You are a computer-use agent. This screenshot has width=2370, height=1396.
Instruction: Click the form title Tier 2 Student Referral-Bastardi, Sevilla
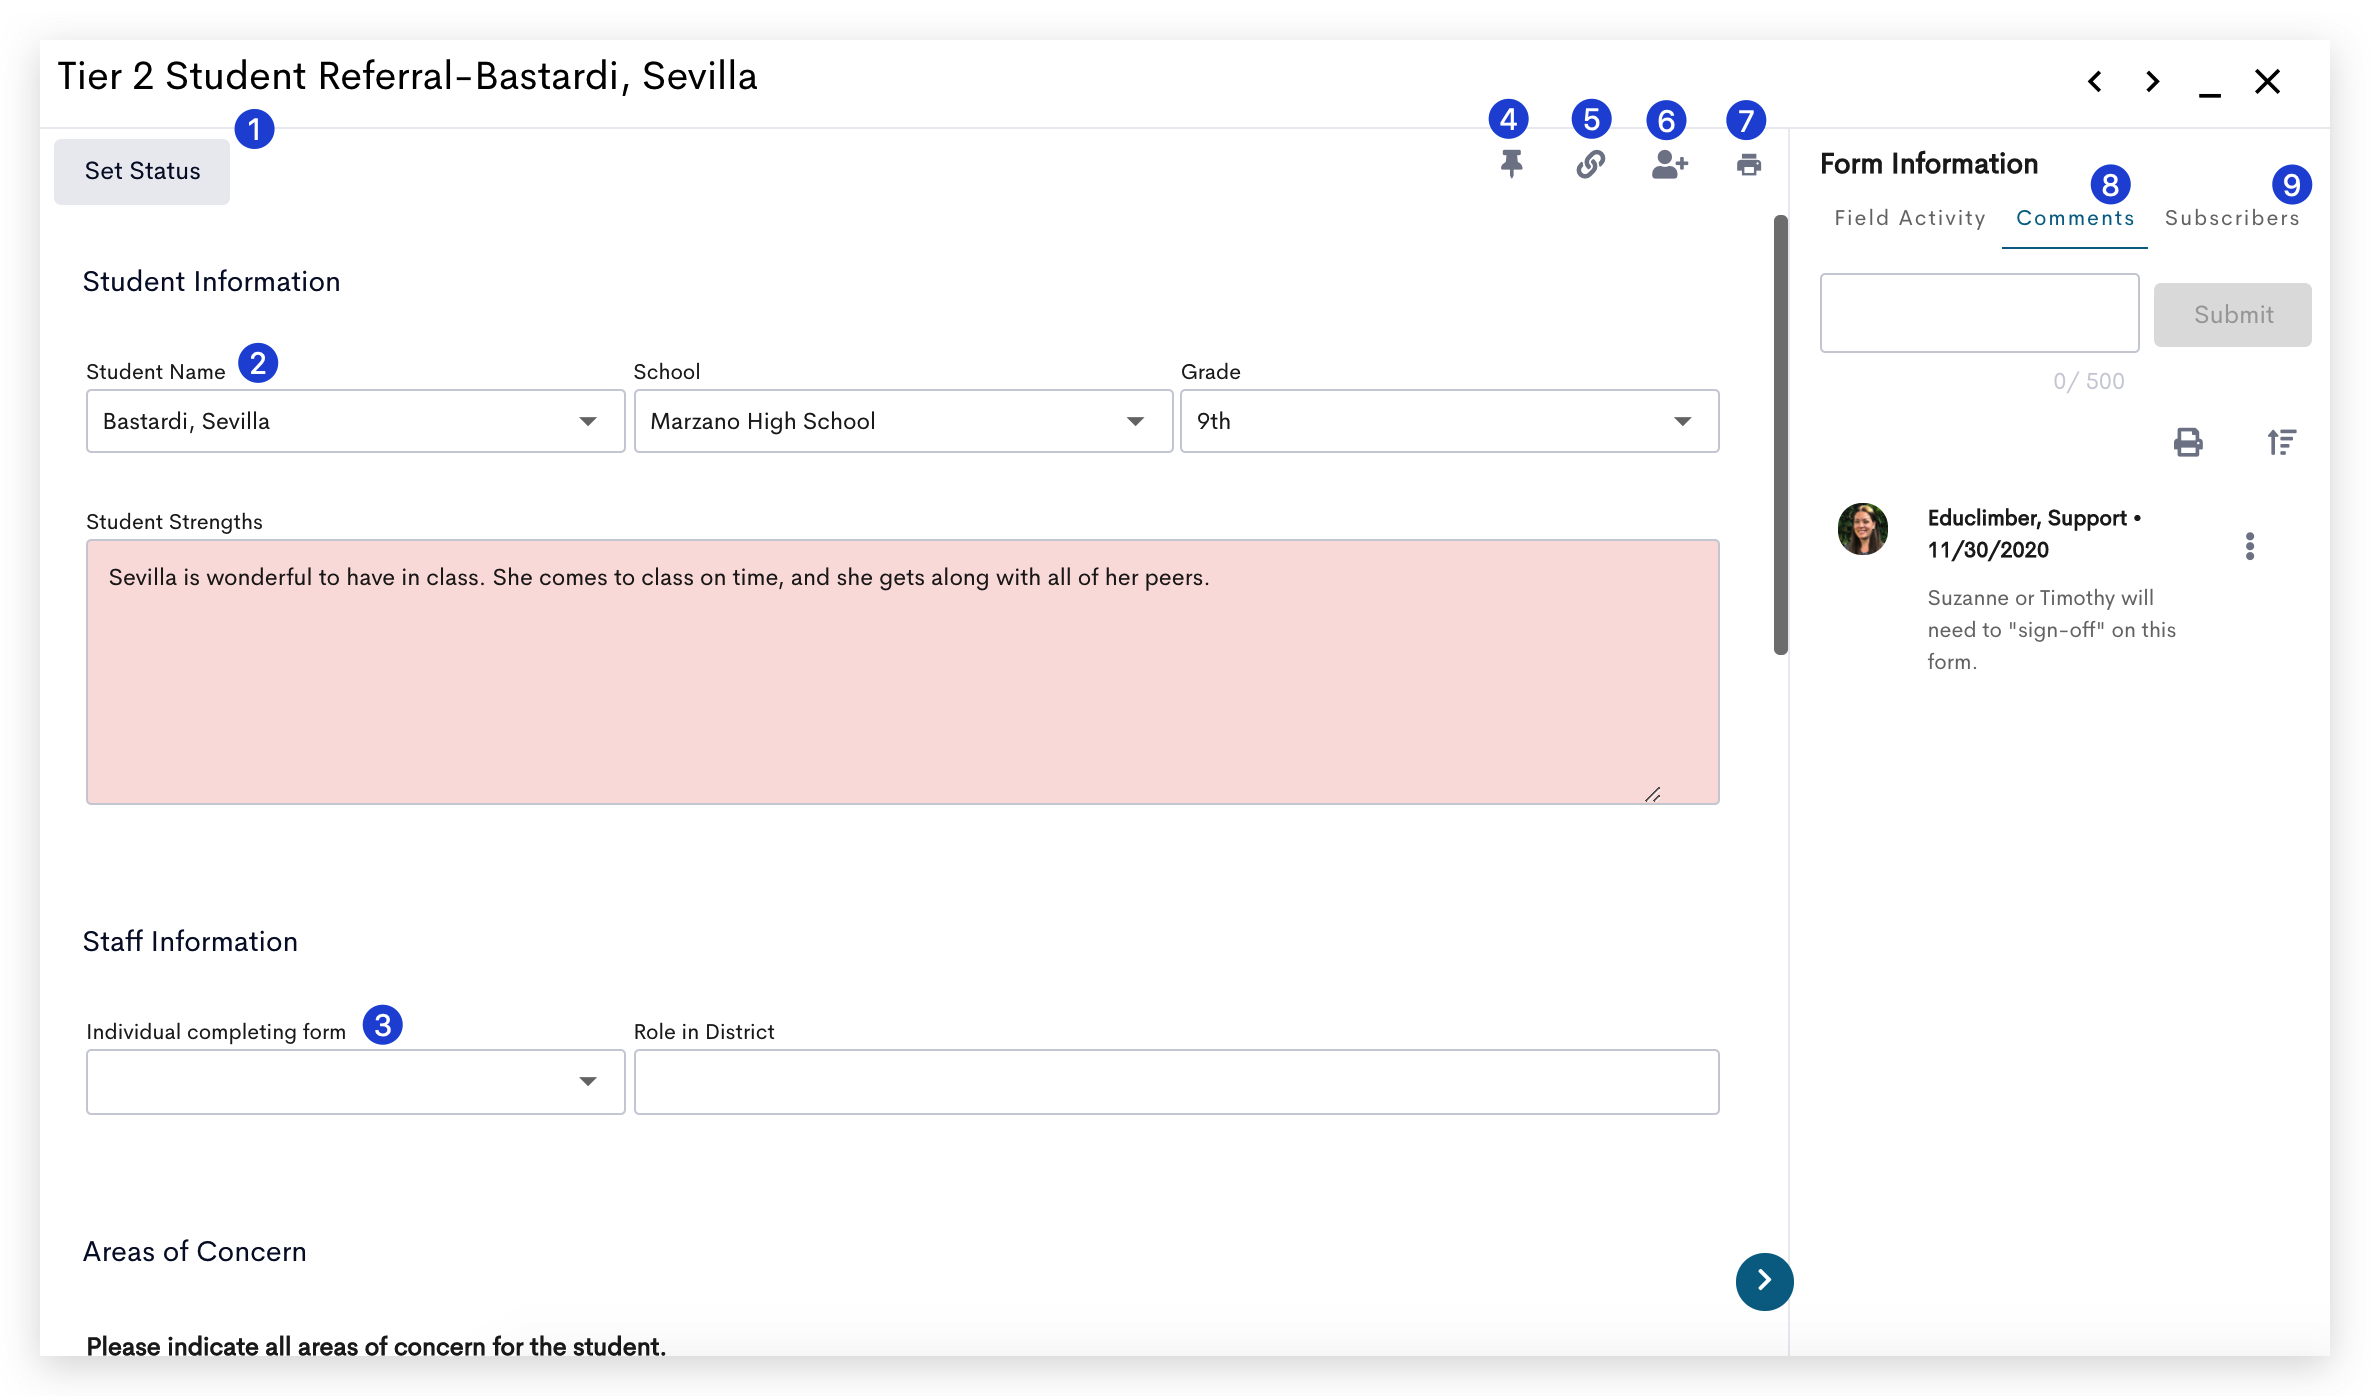click(x=407, y=76)
